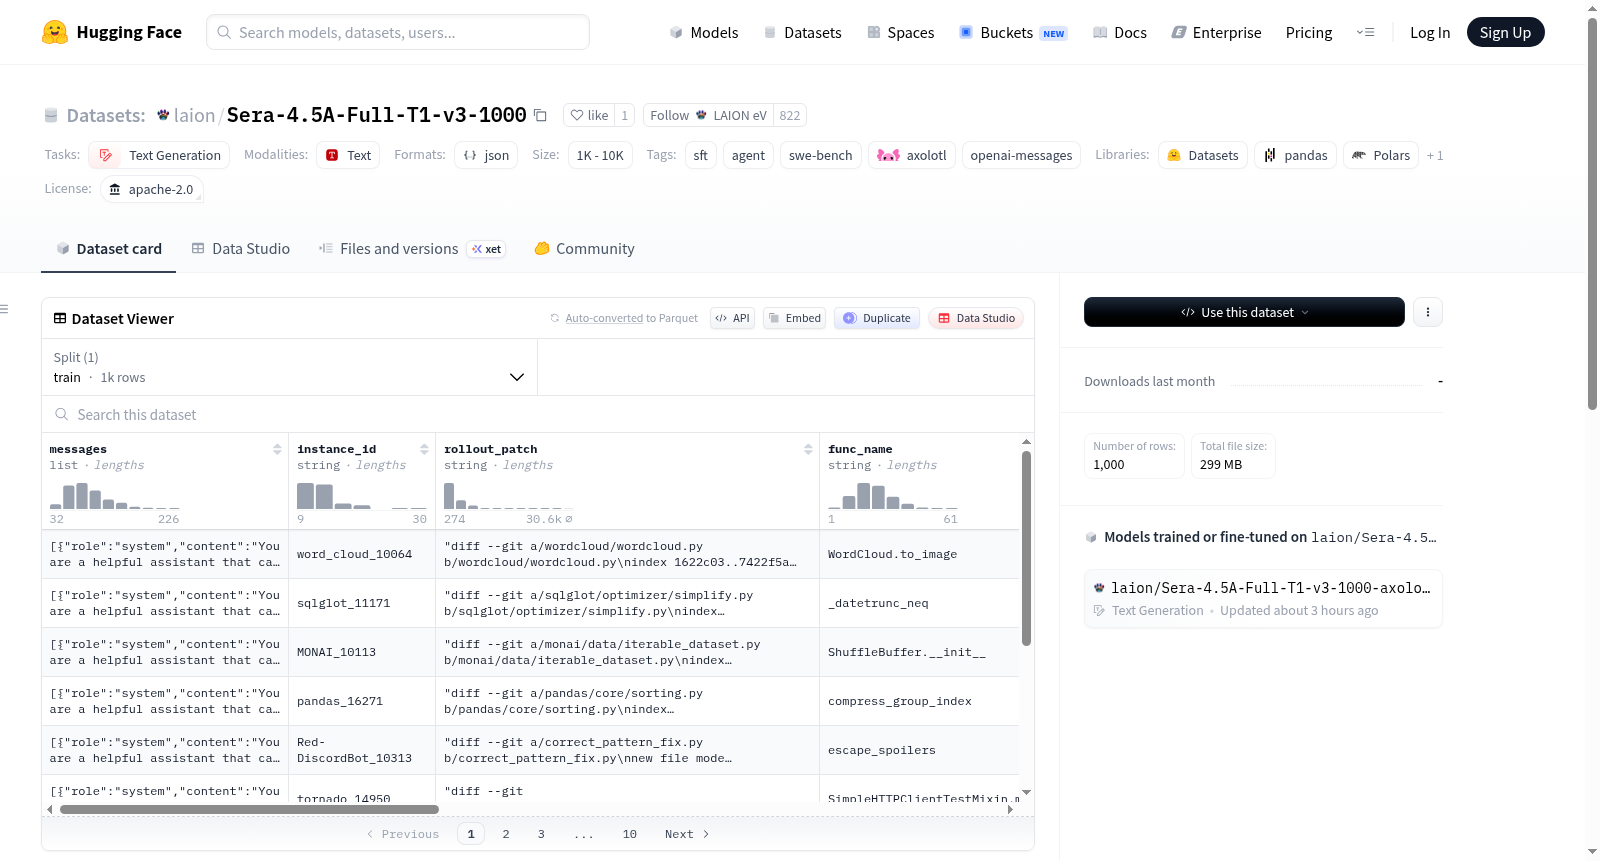Click the Duplicate button in viewer
This screenshot has width=1600, height=861.
click(x=877, y=318)
